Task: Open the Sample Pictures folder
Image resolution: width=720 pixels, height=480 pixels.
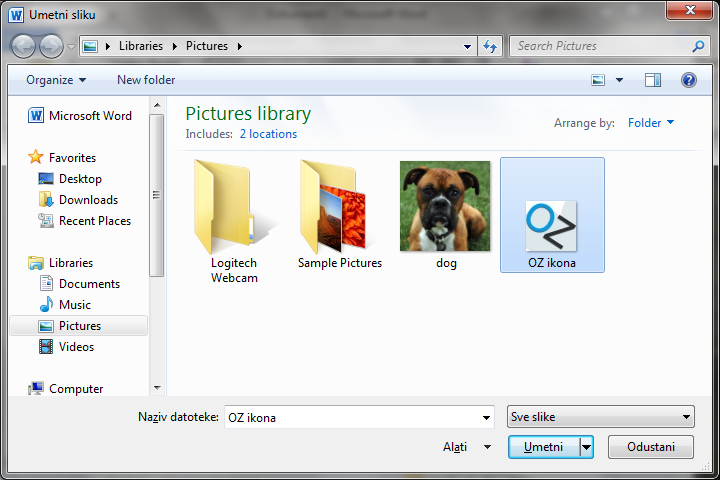Action: [339, 215]
